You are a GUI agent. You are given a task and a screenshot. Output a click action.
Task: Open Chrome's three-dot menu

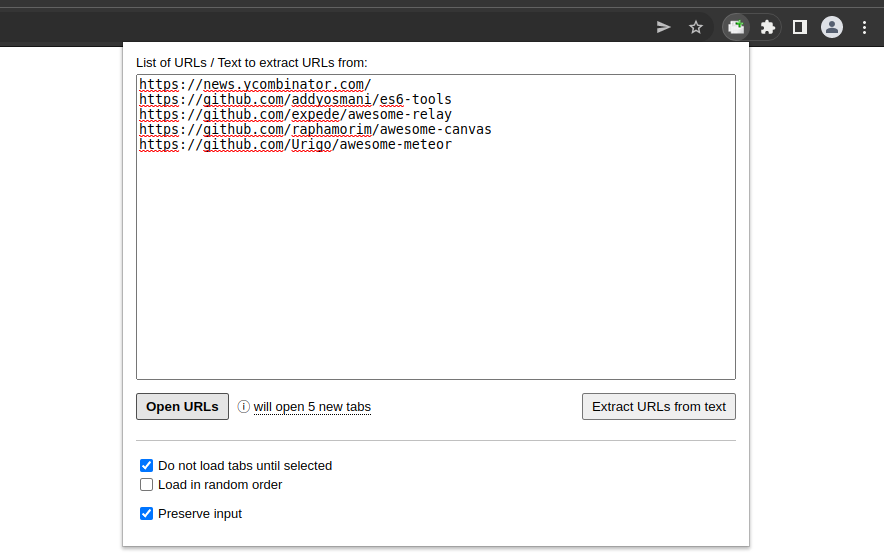(864, 27)
